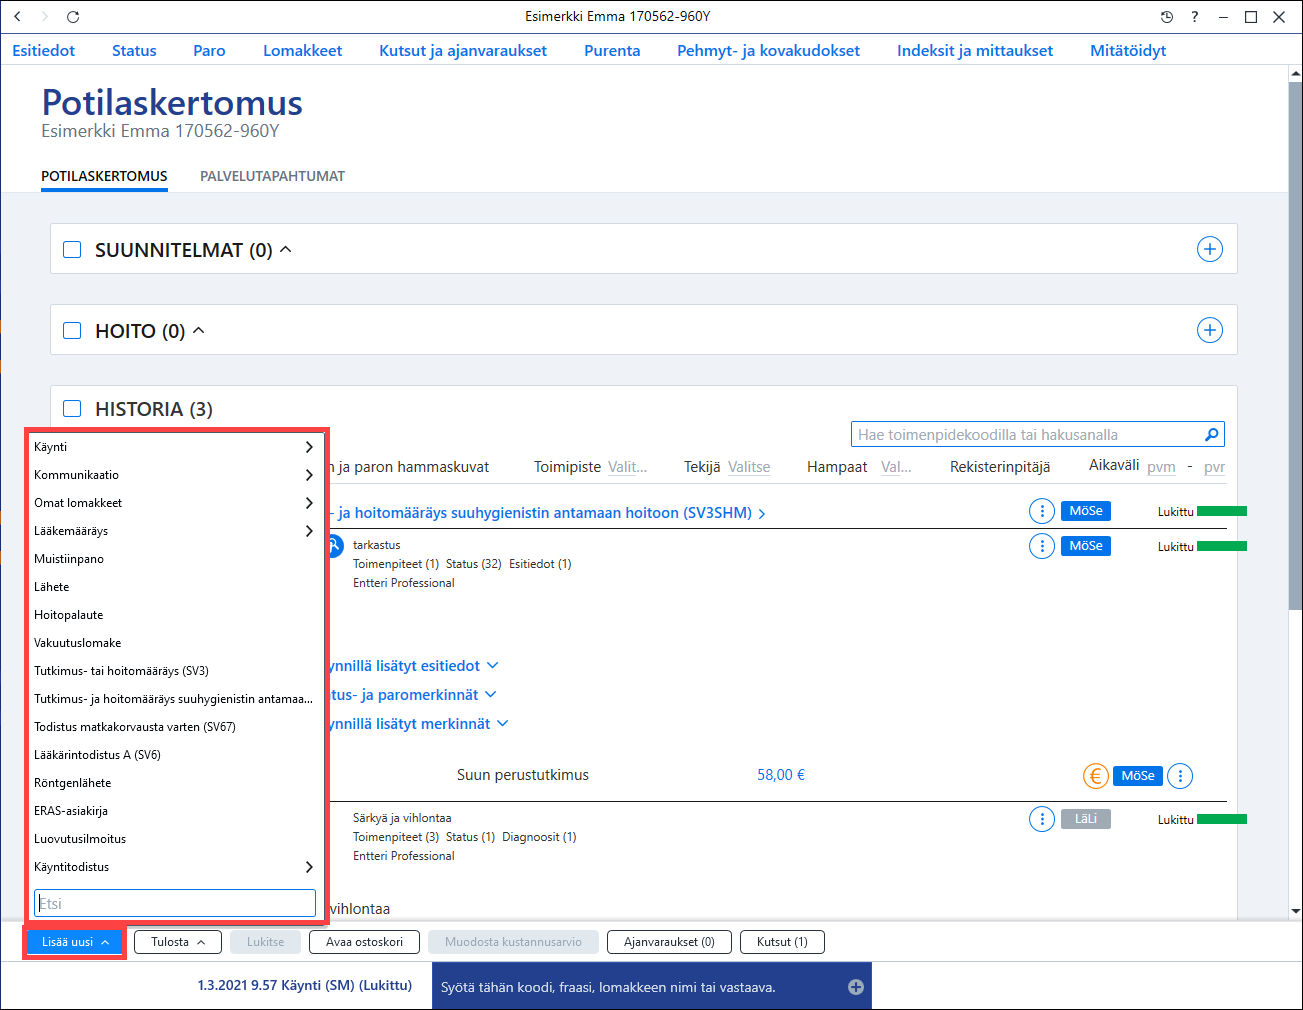Viewport: 1303px width, 1010px height.
Task: Open three-dot menu next to 58,00 € row
Action: [1180, 776]
